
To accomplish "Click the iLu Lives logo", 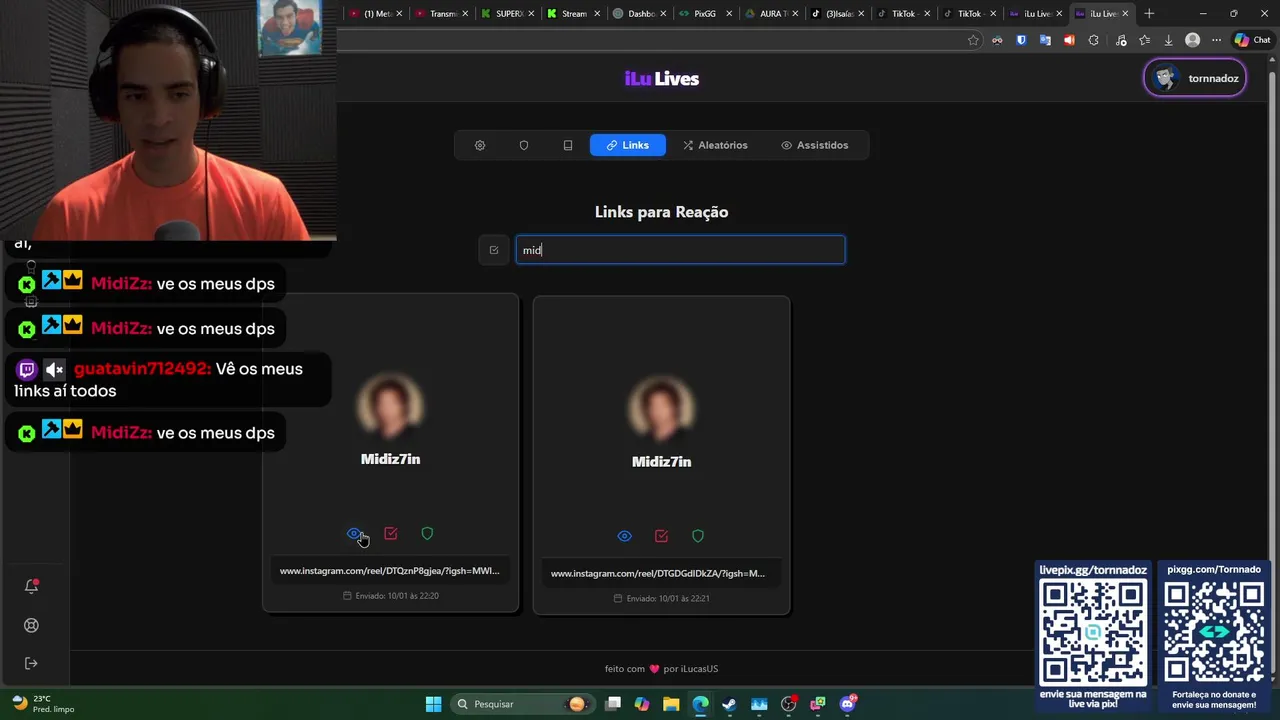I will pos(662,79).
